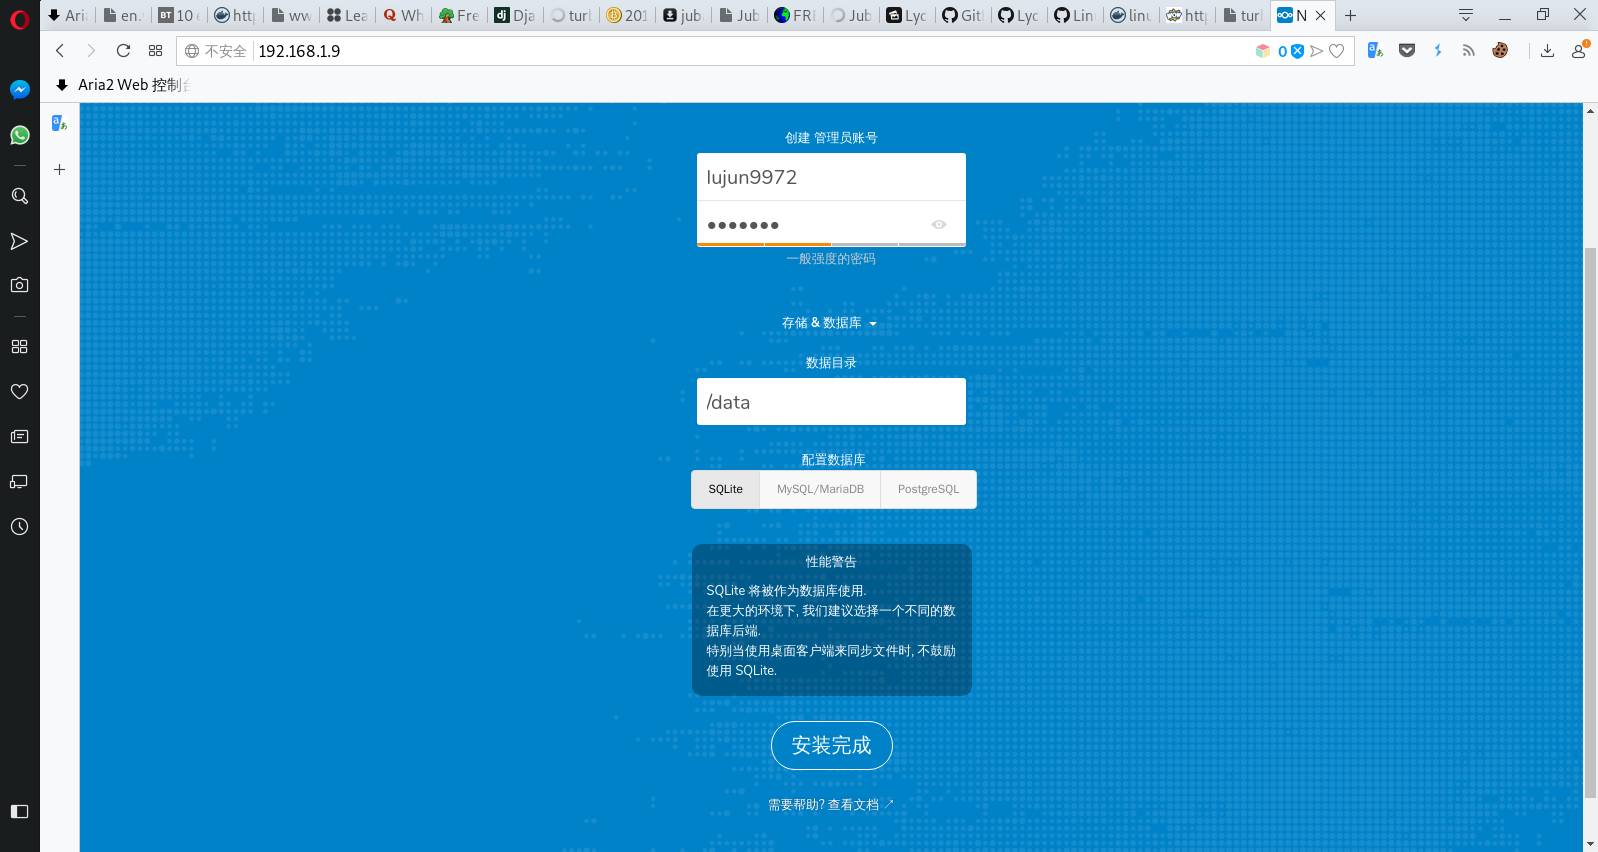Open RSS feed extension icon
The width and height of the screenshot is (1598, 852).
pyautogui.click(x=1469, y=51)
